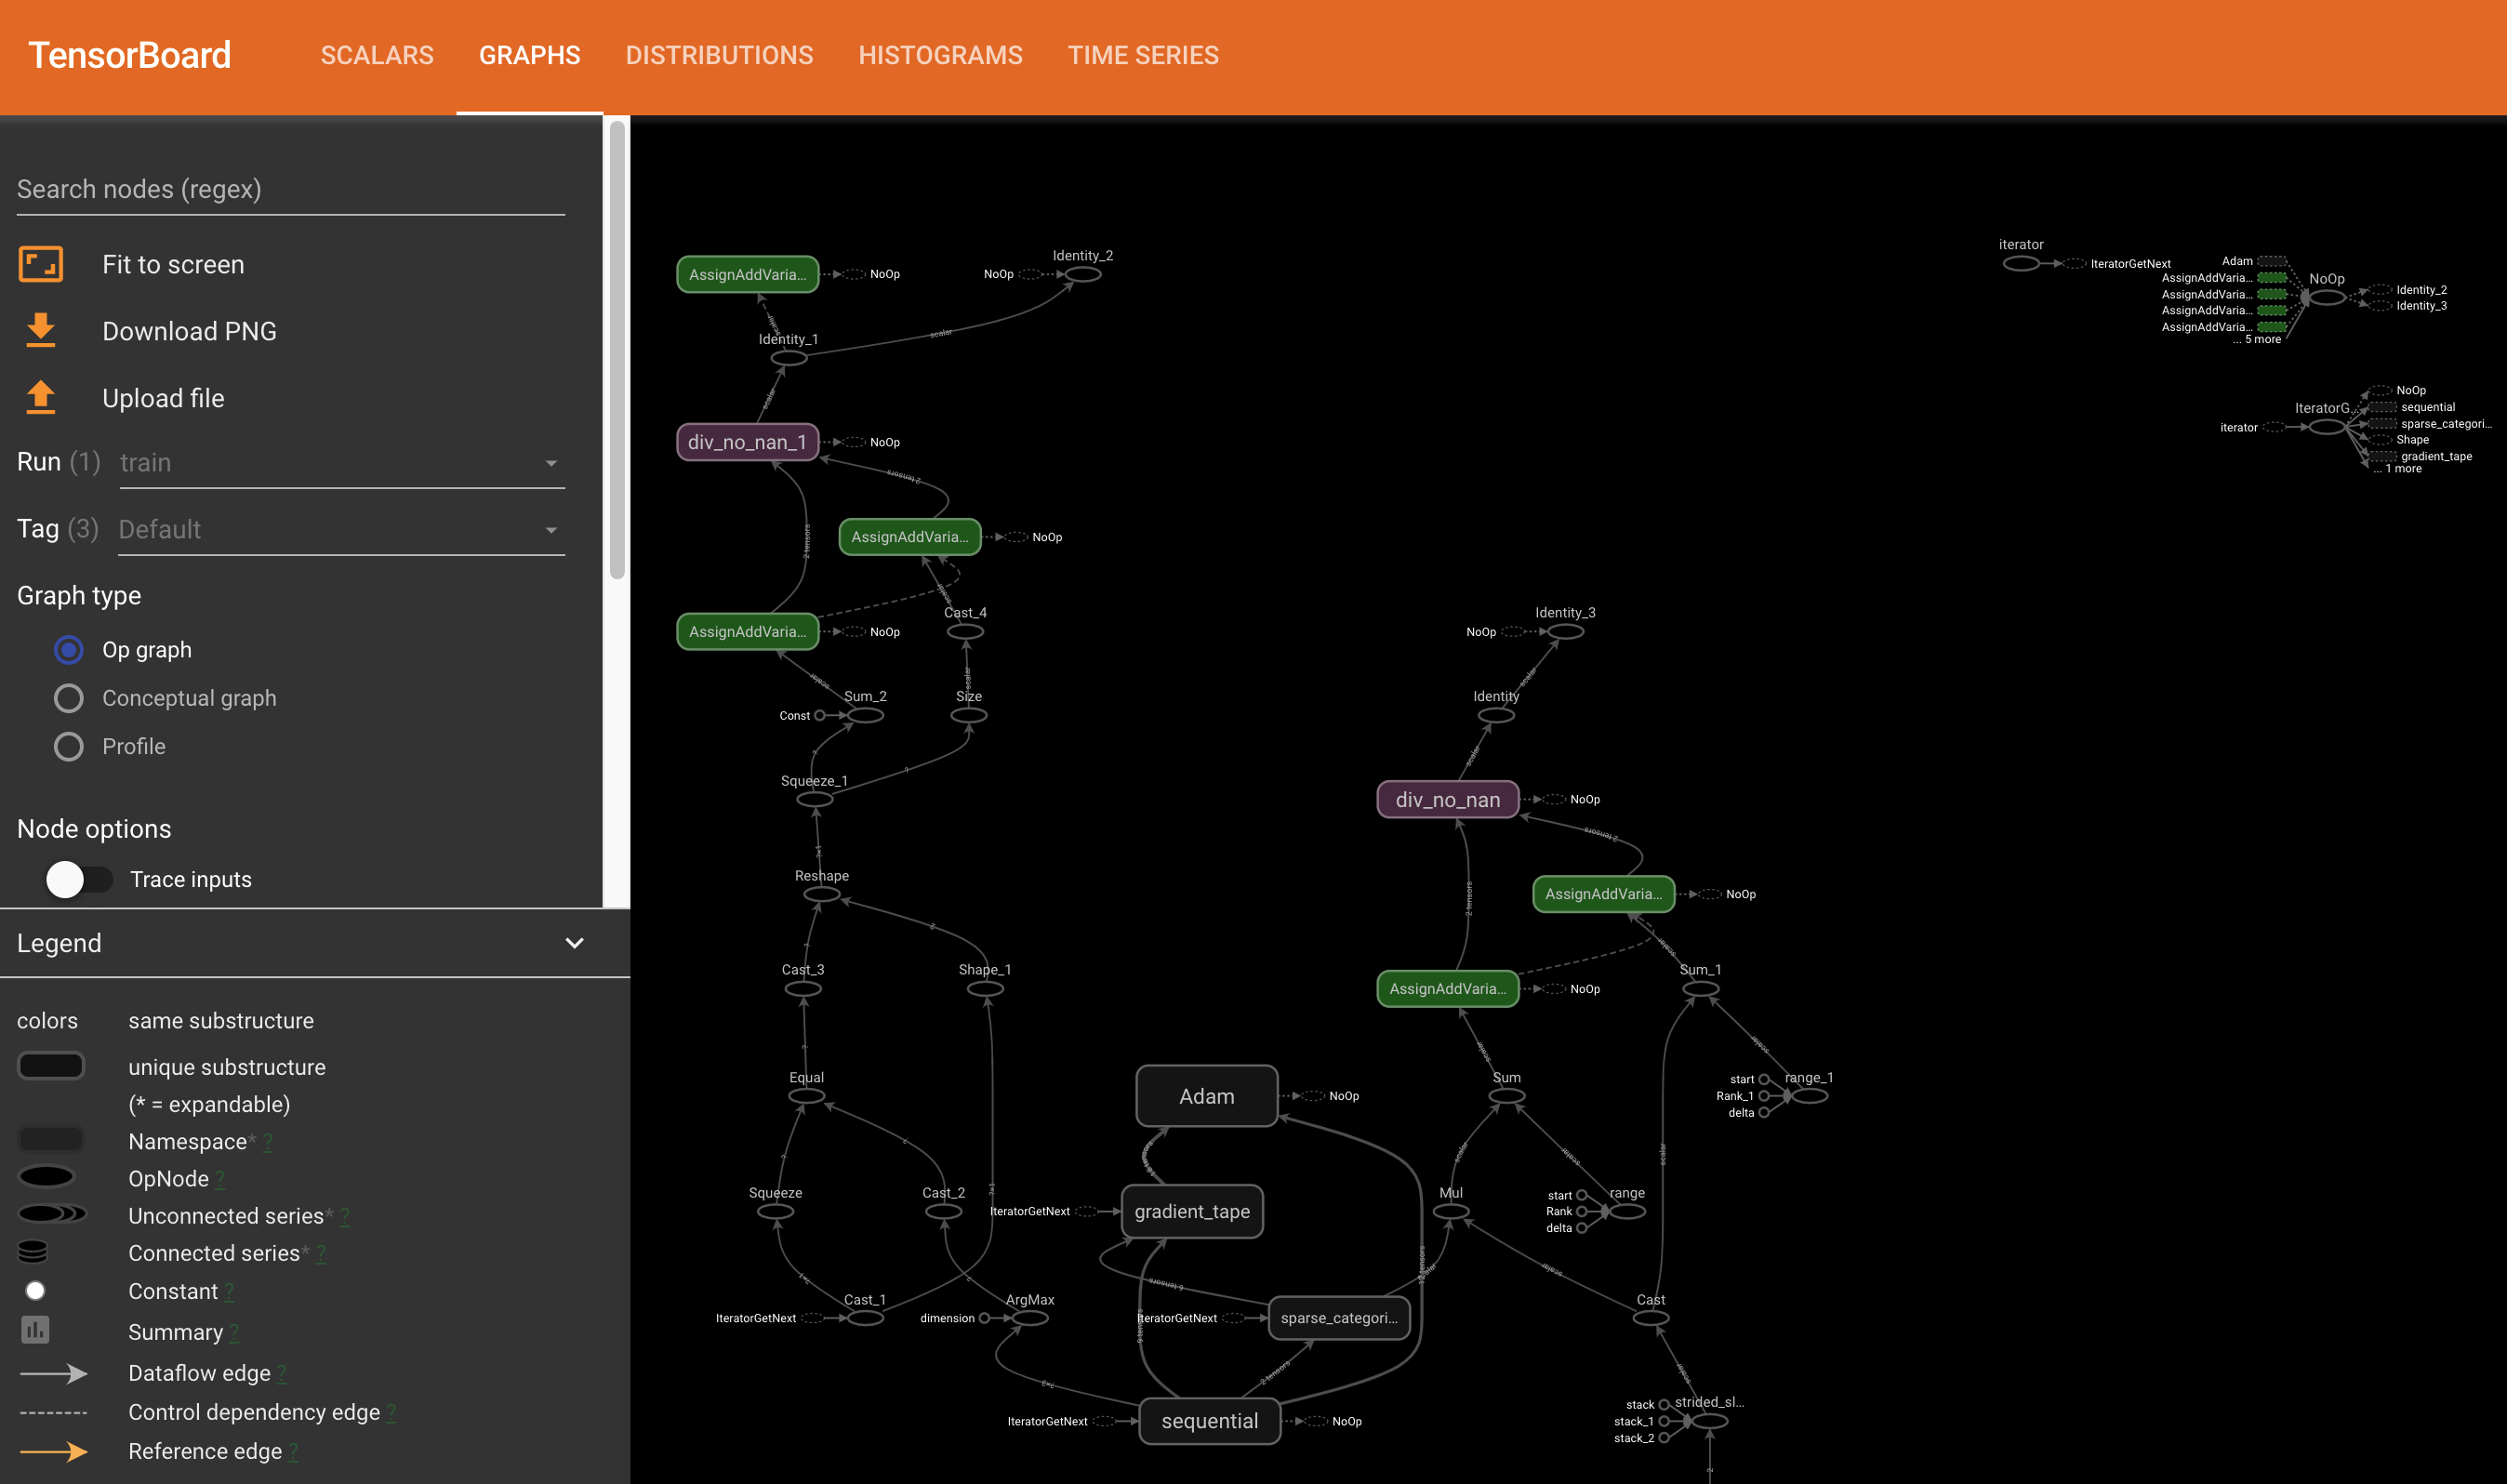2507x1484 pixels.
Task: Select the Profile radio button
Action: pos(68,746)
